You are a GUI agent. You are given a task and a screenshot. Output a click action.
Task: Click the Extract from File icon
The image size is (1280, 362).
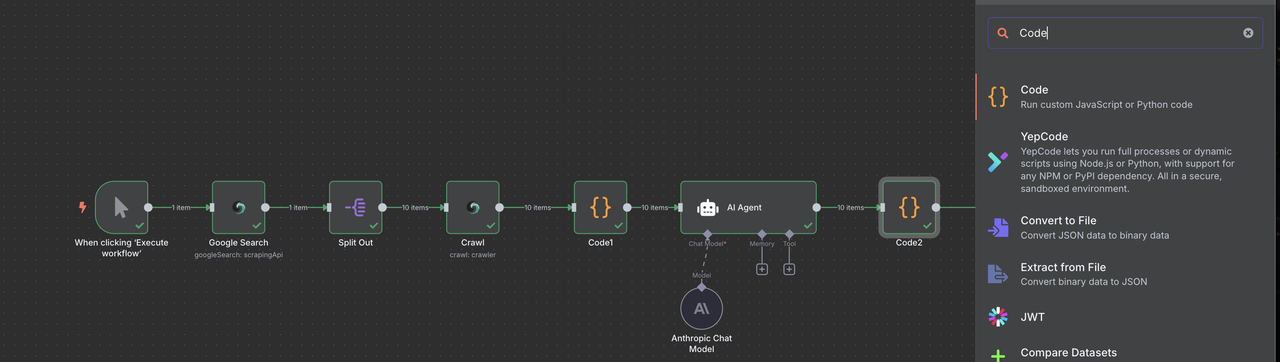(998, 274)
